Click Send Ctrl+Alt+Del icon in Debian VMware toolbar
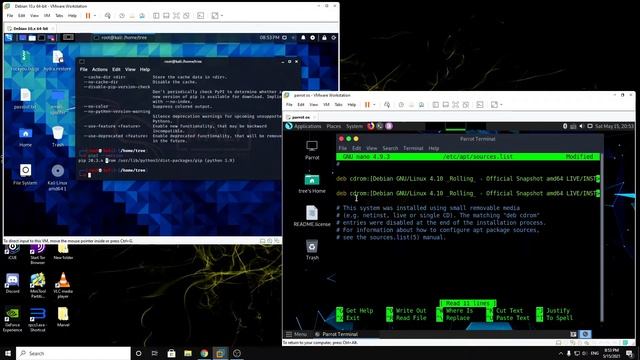The height and width of the screenshot is (360, 640). click(108, 16)
